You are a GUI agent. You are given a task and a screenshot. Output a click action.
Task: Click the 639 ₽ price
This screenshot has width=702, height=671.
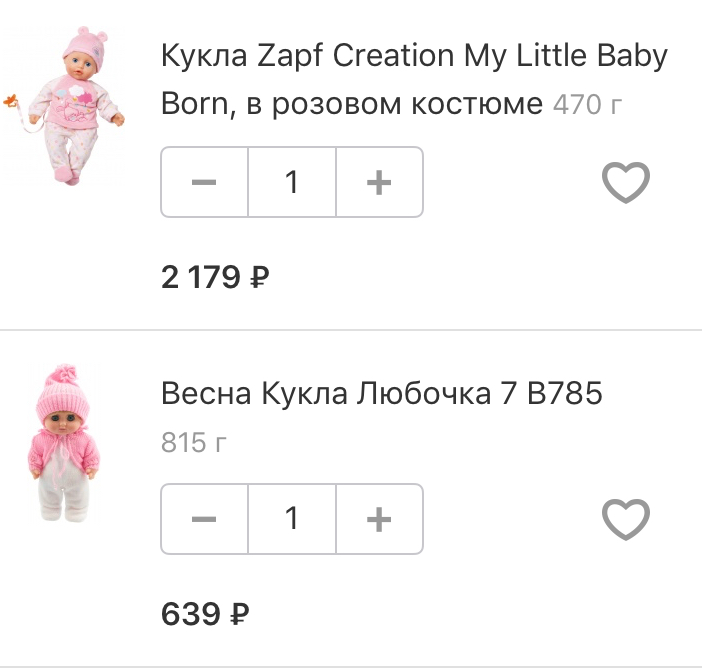[x=205, y=612]
